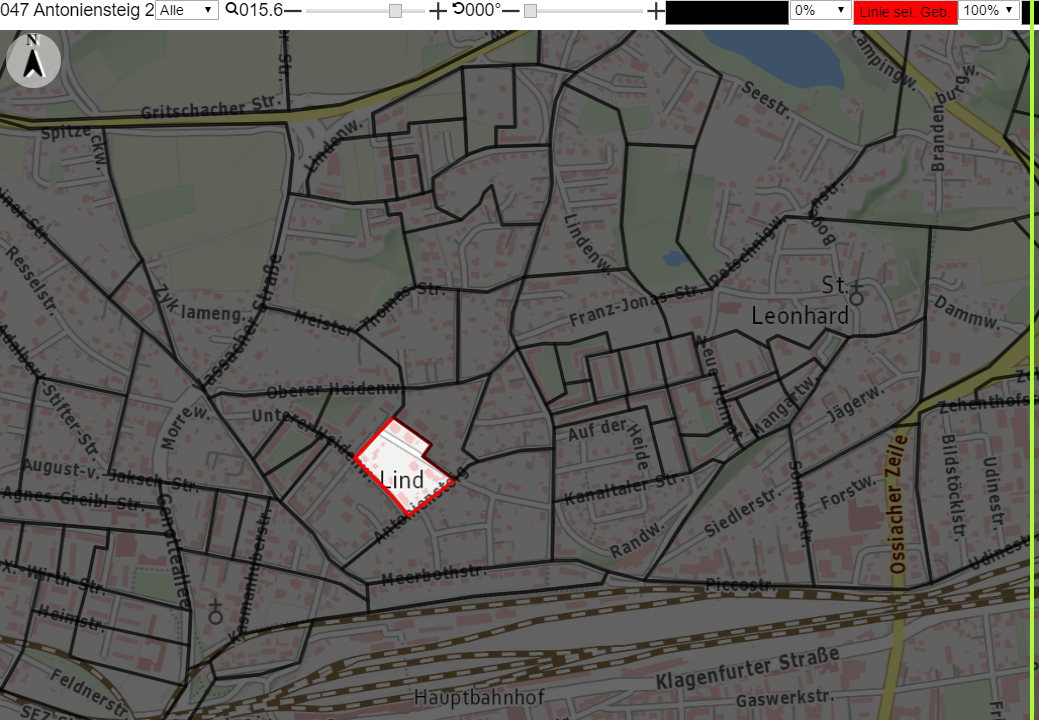The height and width of the screenshot is (720, 1039).
Task: Click the 047 Antoniensteig 2 title text
Action: [x=77, y=10]
